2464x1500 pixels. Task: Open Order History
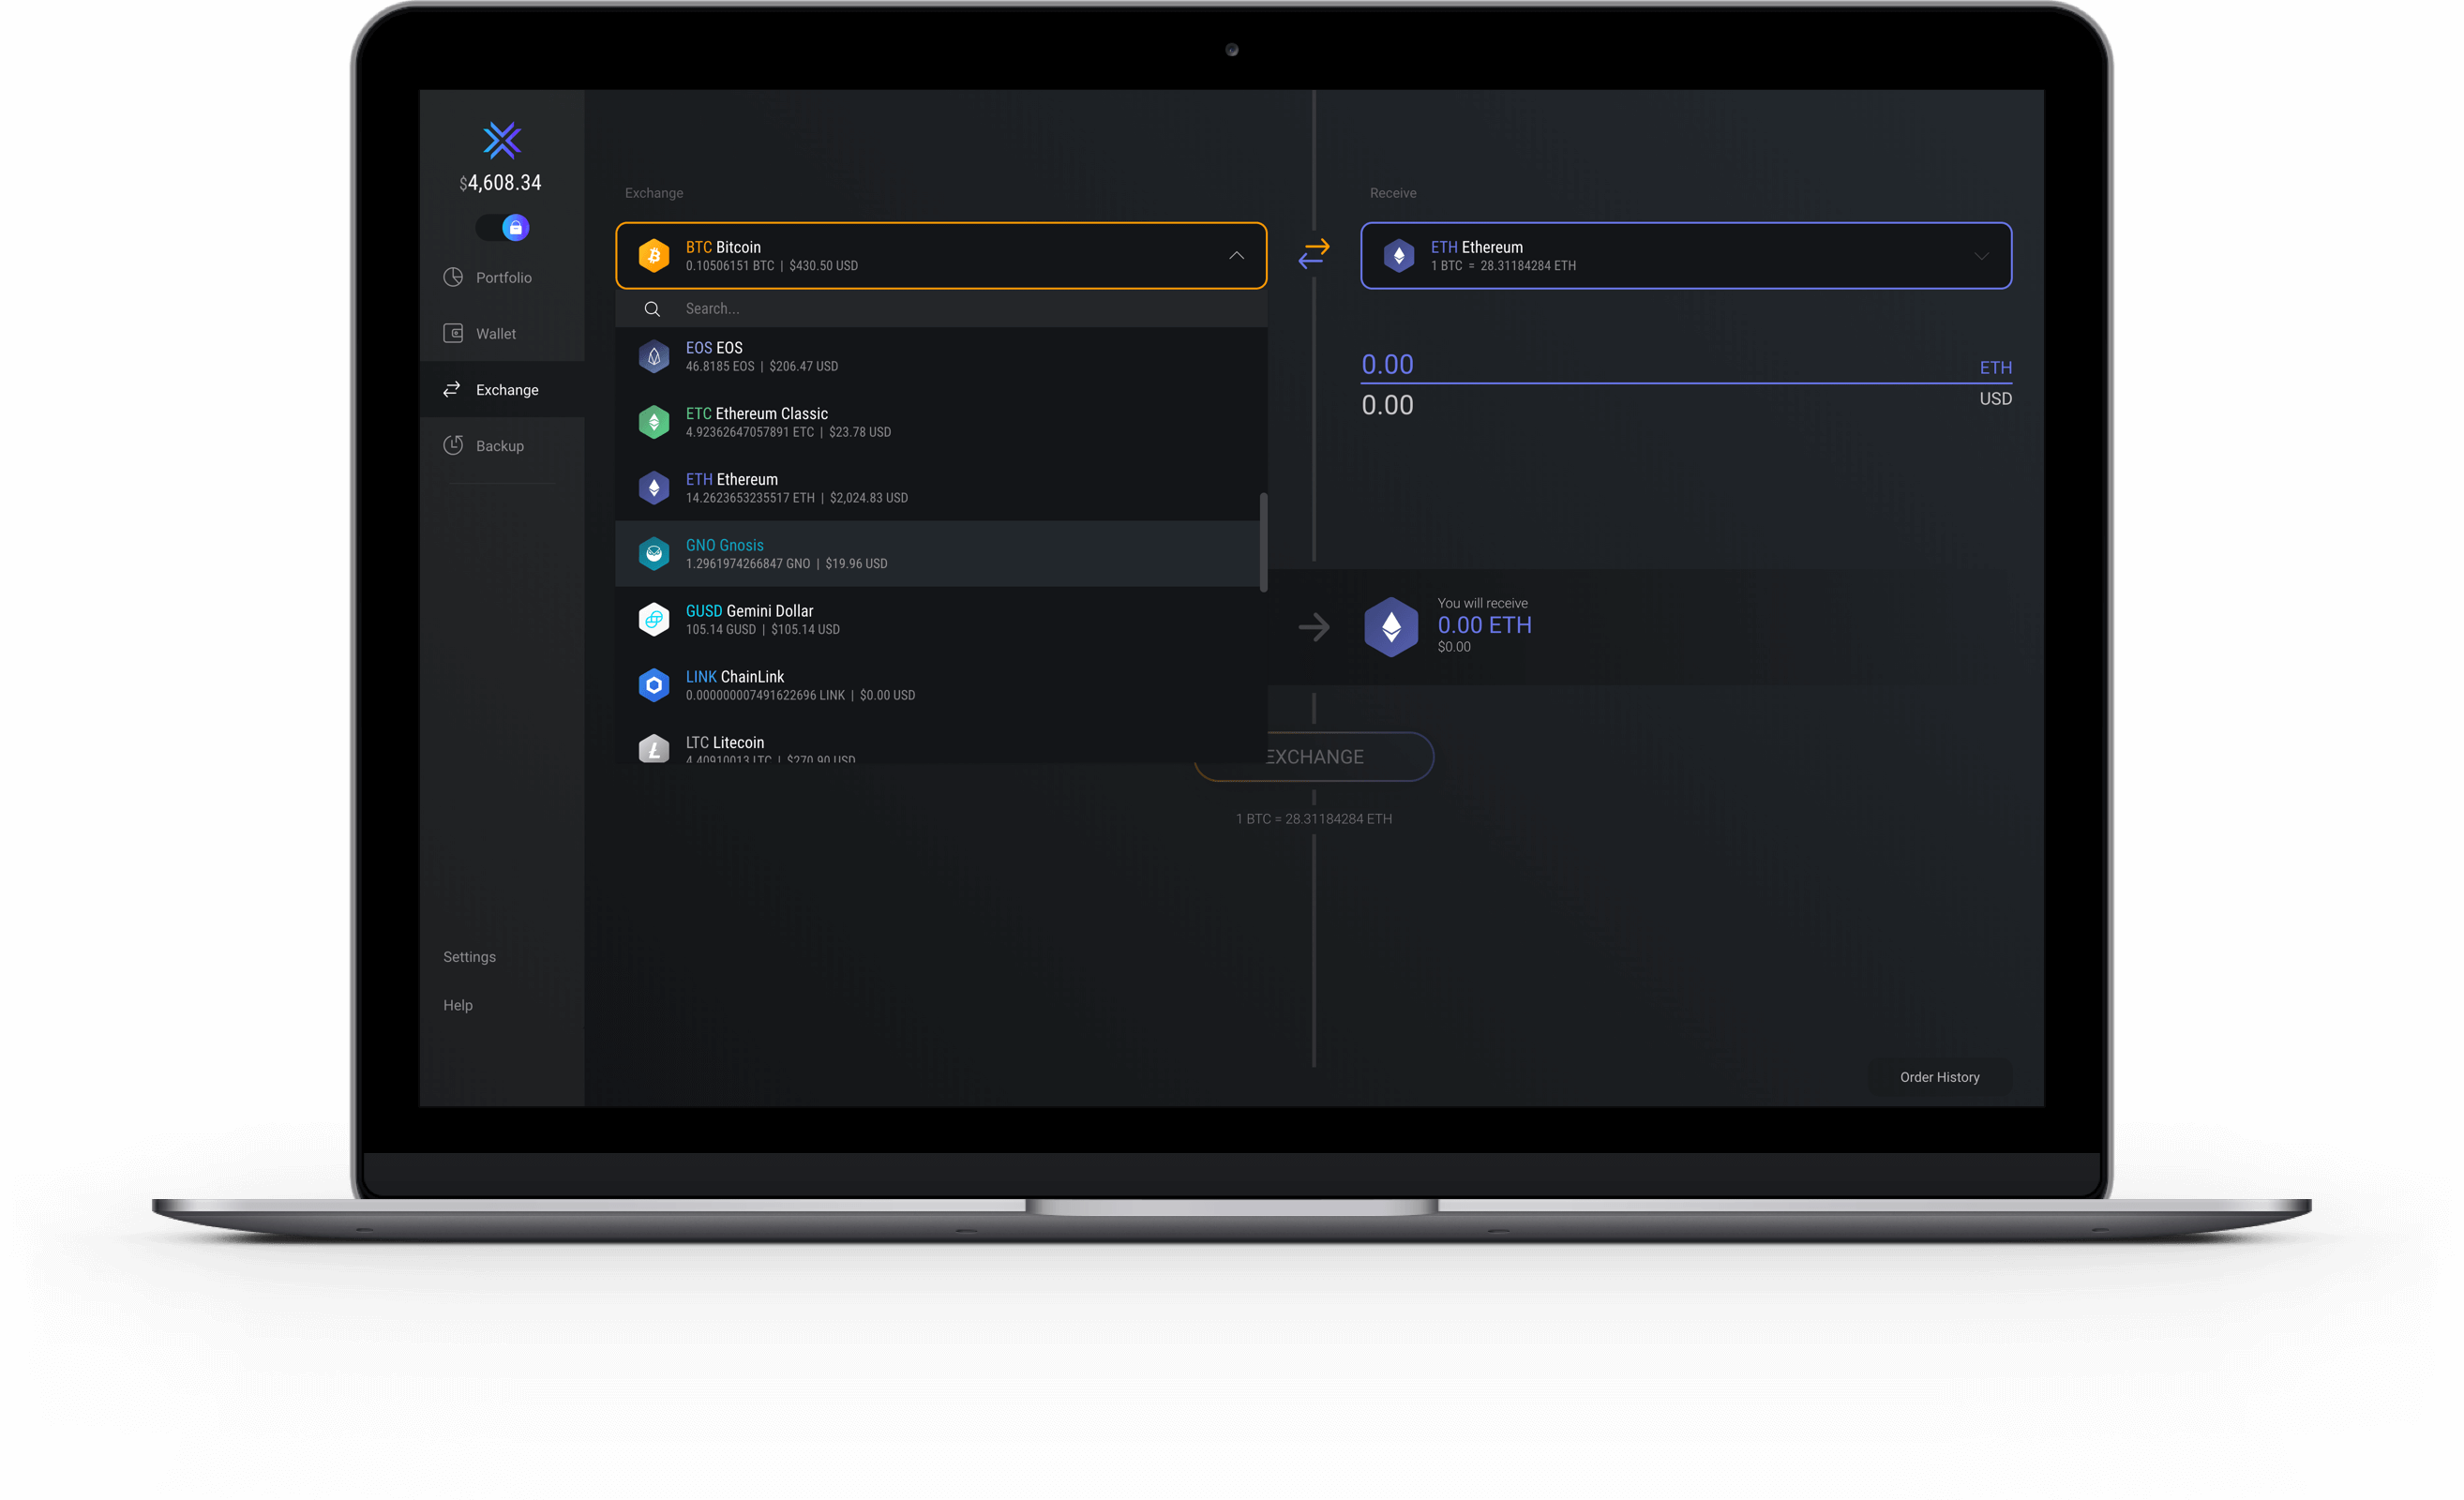pyautogui.click(x=1939, y=1077)
